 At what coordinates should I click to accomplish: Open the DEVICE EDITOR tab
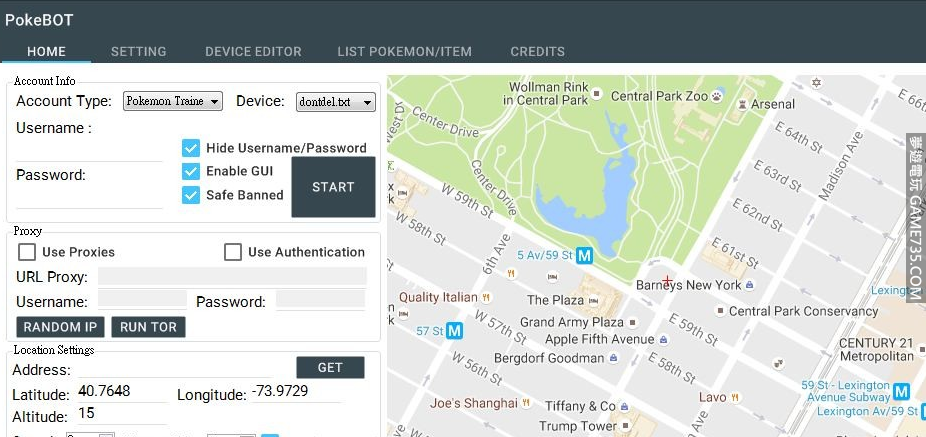tap(253, 51)
